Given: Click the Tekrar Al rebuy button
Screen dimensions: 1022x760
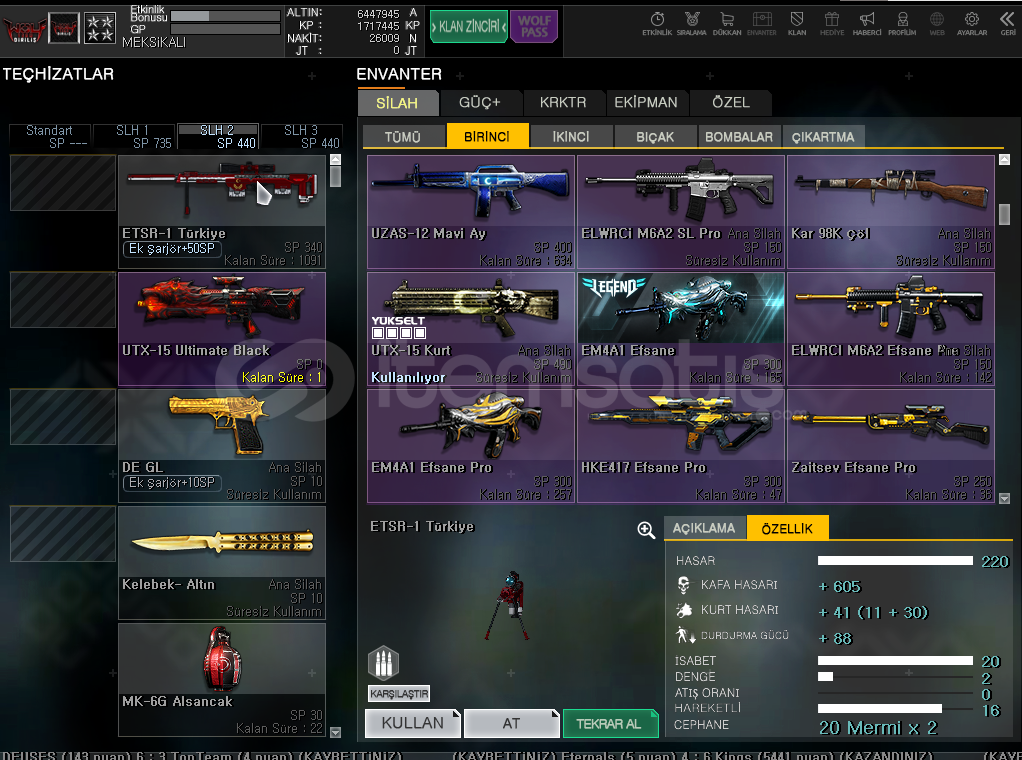Looking at the screenshot, I should (610, 723).
